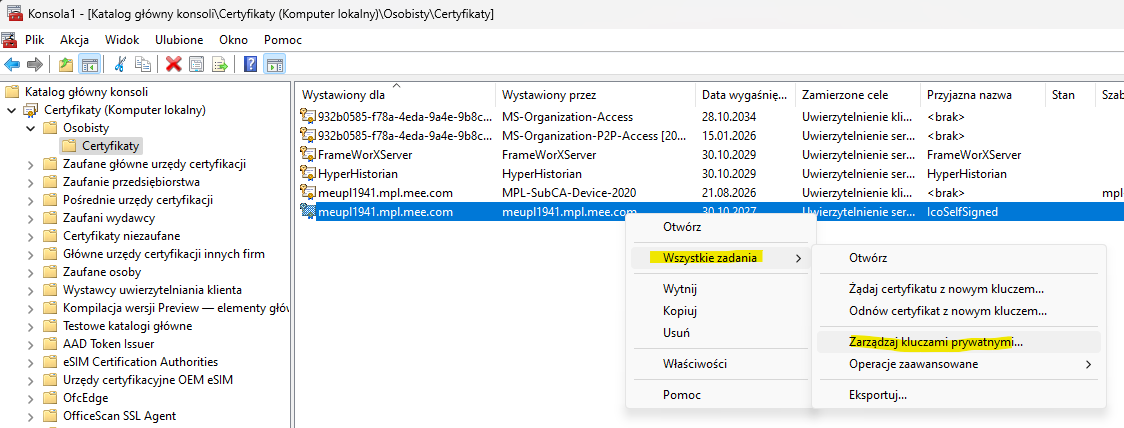Click the red X Delete icon
The image size is (1124, 428).
[x=173, y=65]
